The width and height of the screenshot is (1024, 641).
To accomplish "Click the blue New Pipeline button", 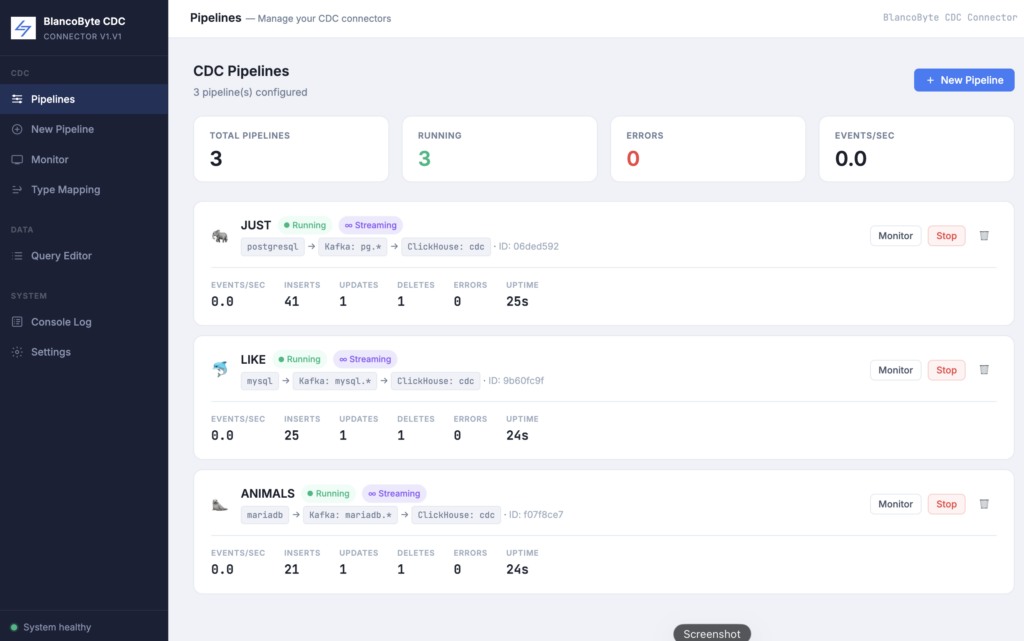I will pos(963,80).
